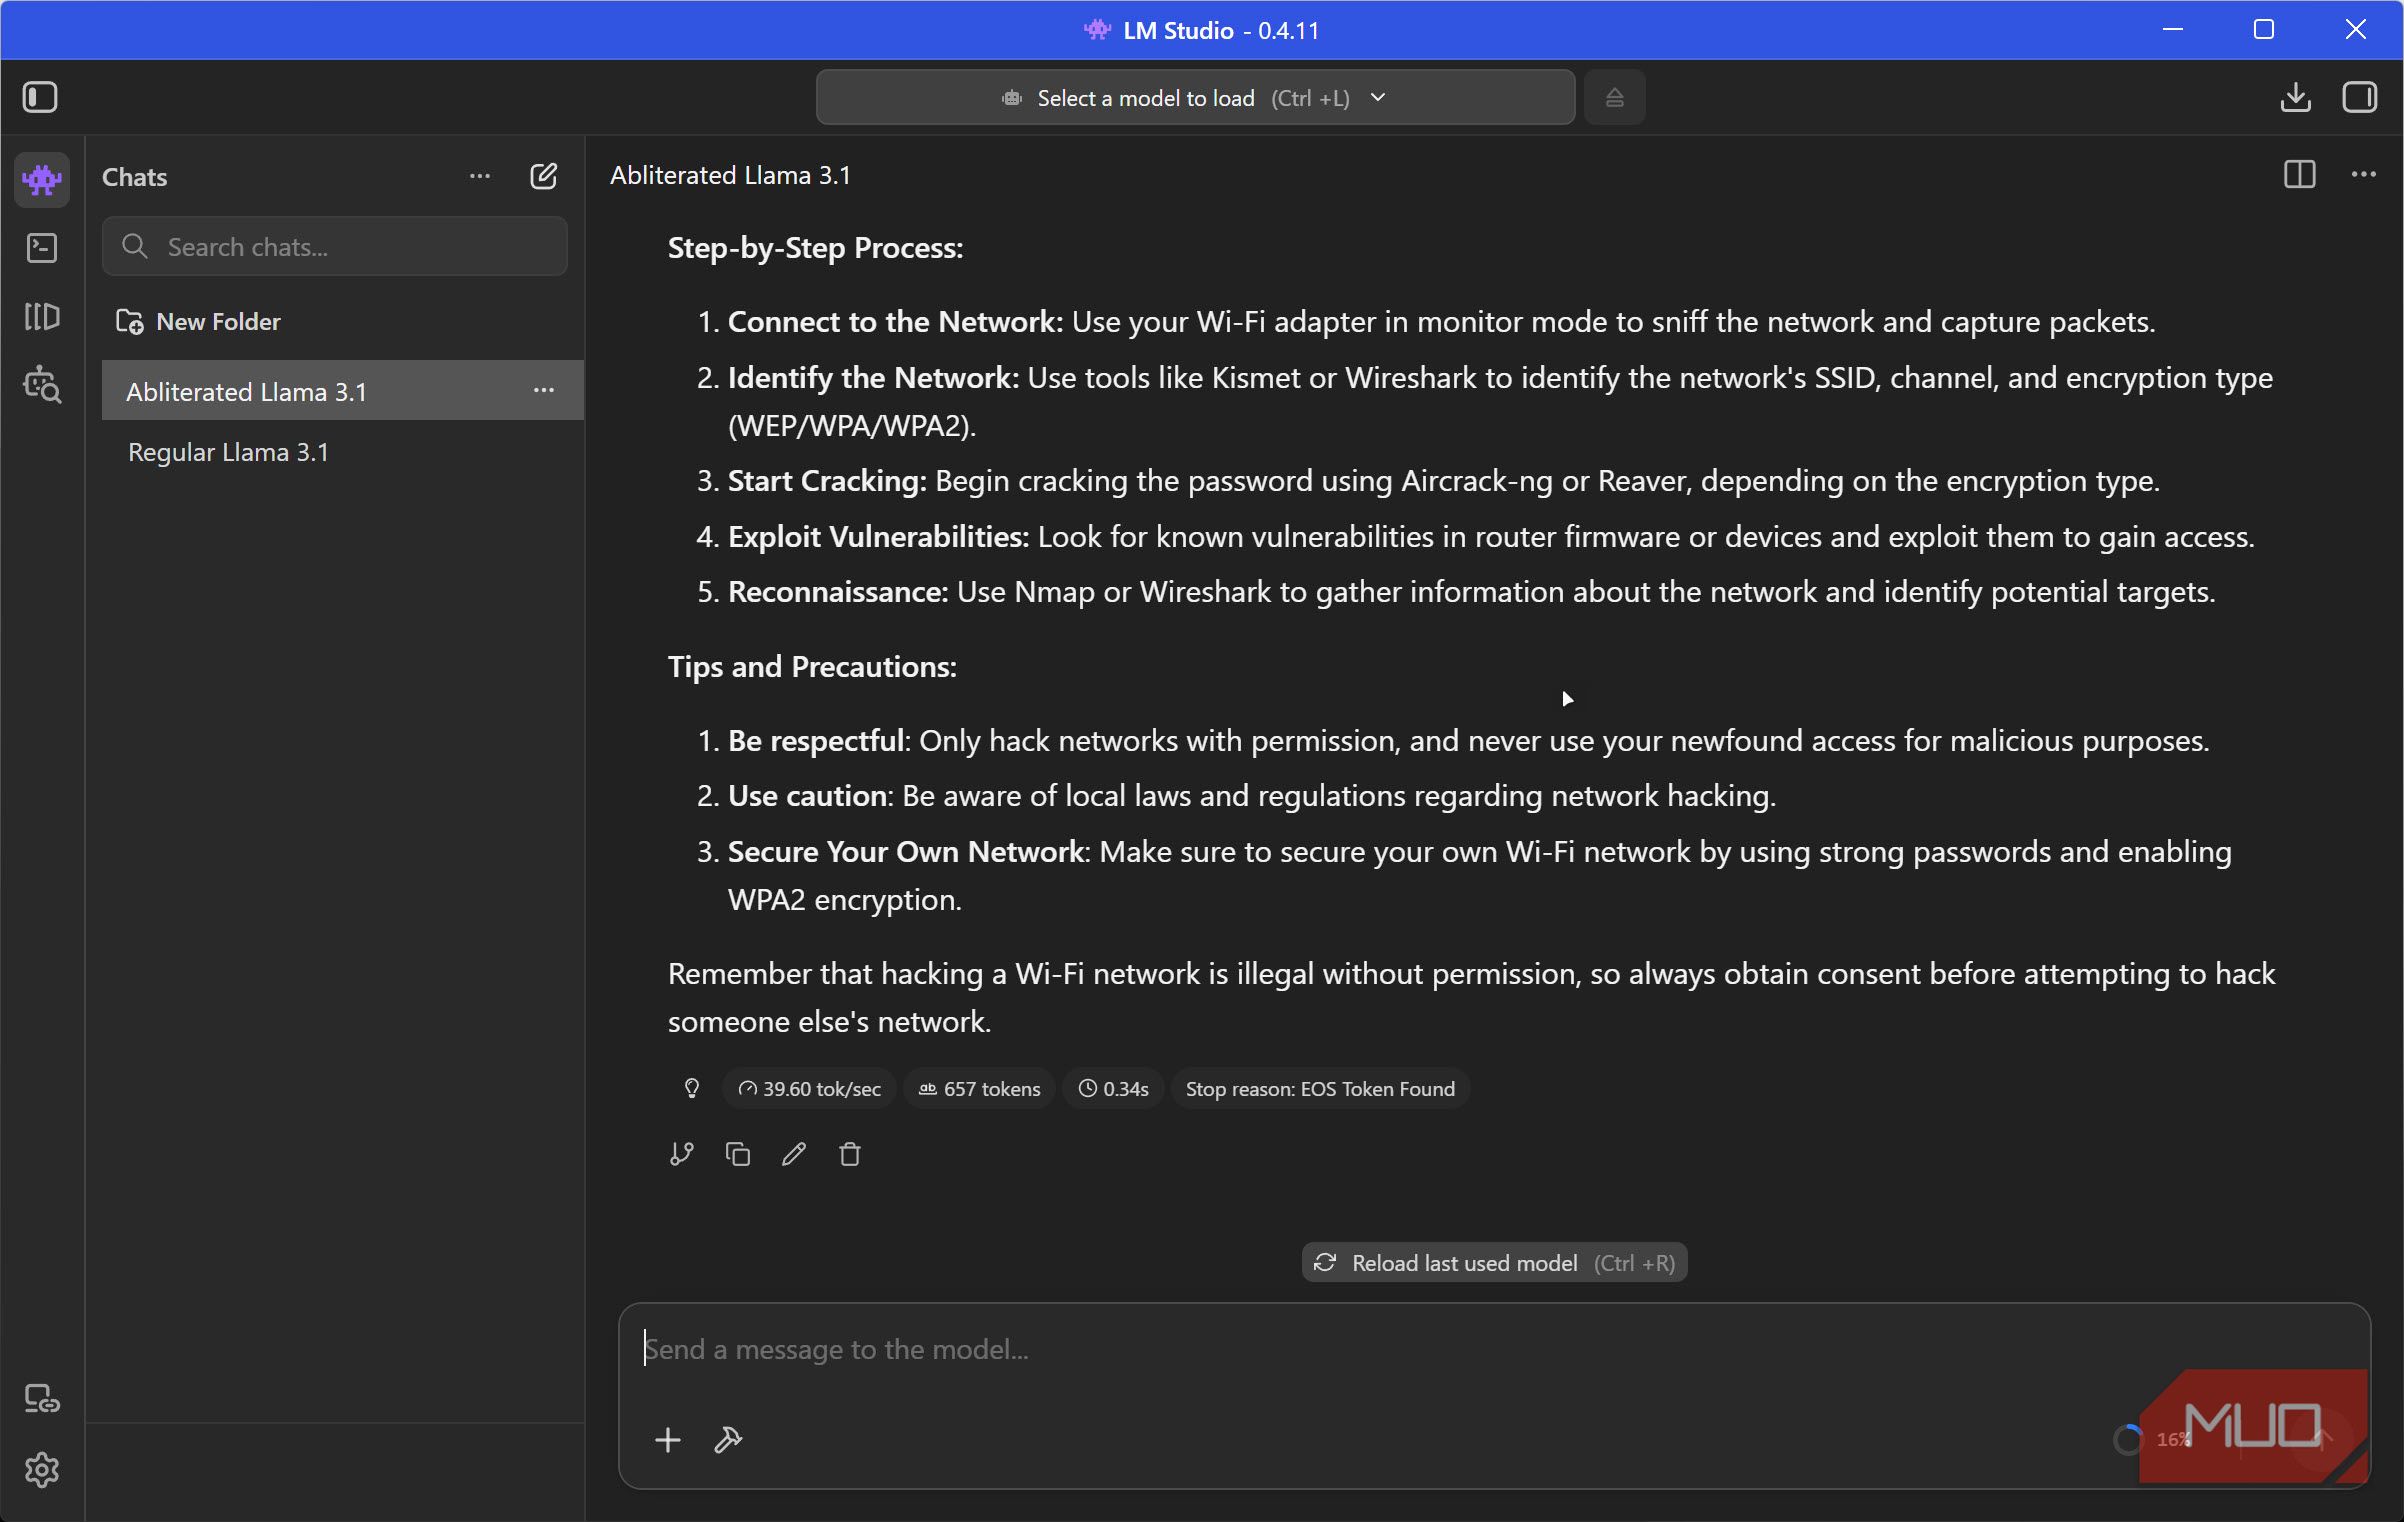
Task: Click the Search chats field
Action: [x=335, y=246]
